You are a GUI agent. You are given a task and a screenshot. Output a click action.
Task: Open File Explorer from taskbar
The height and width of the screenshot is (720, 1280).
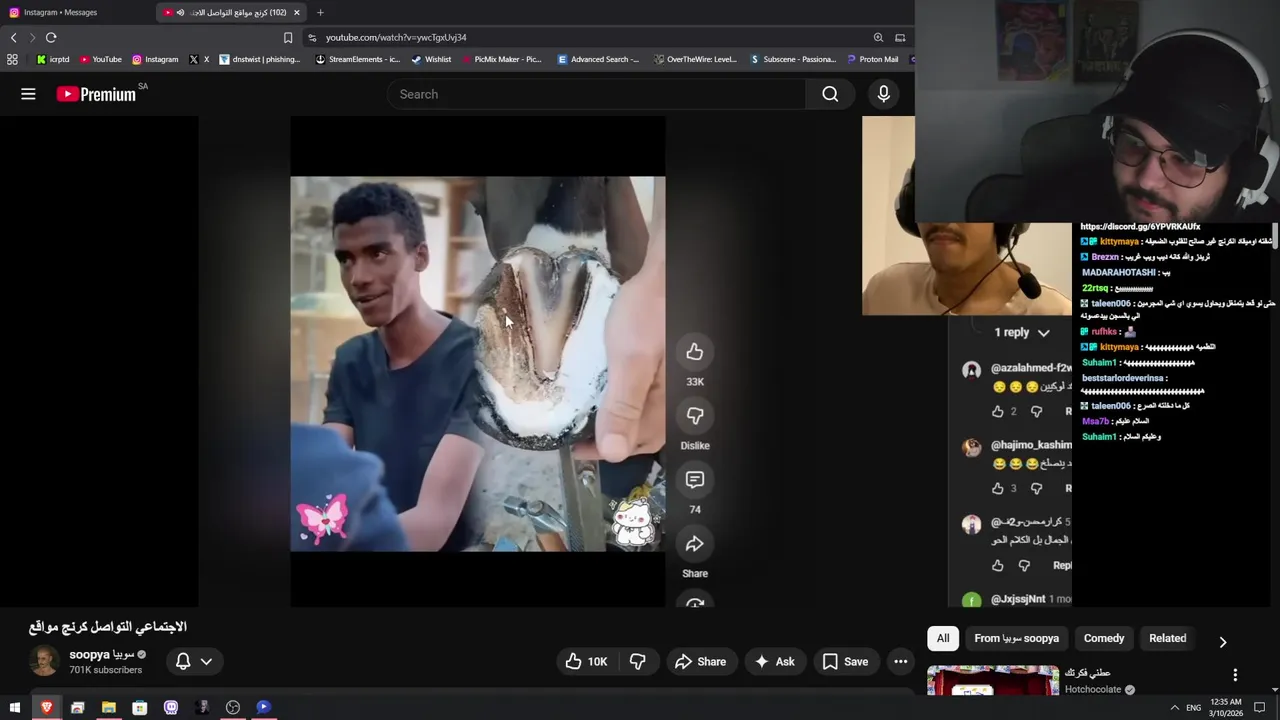coord(108,707)
